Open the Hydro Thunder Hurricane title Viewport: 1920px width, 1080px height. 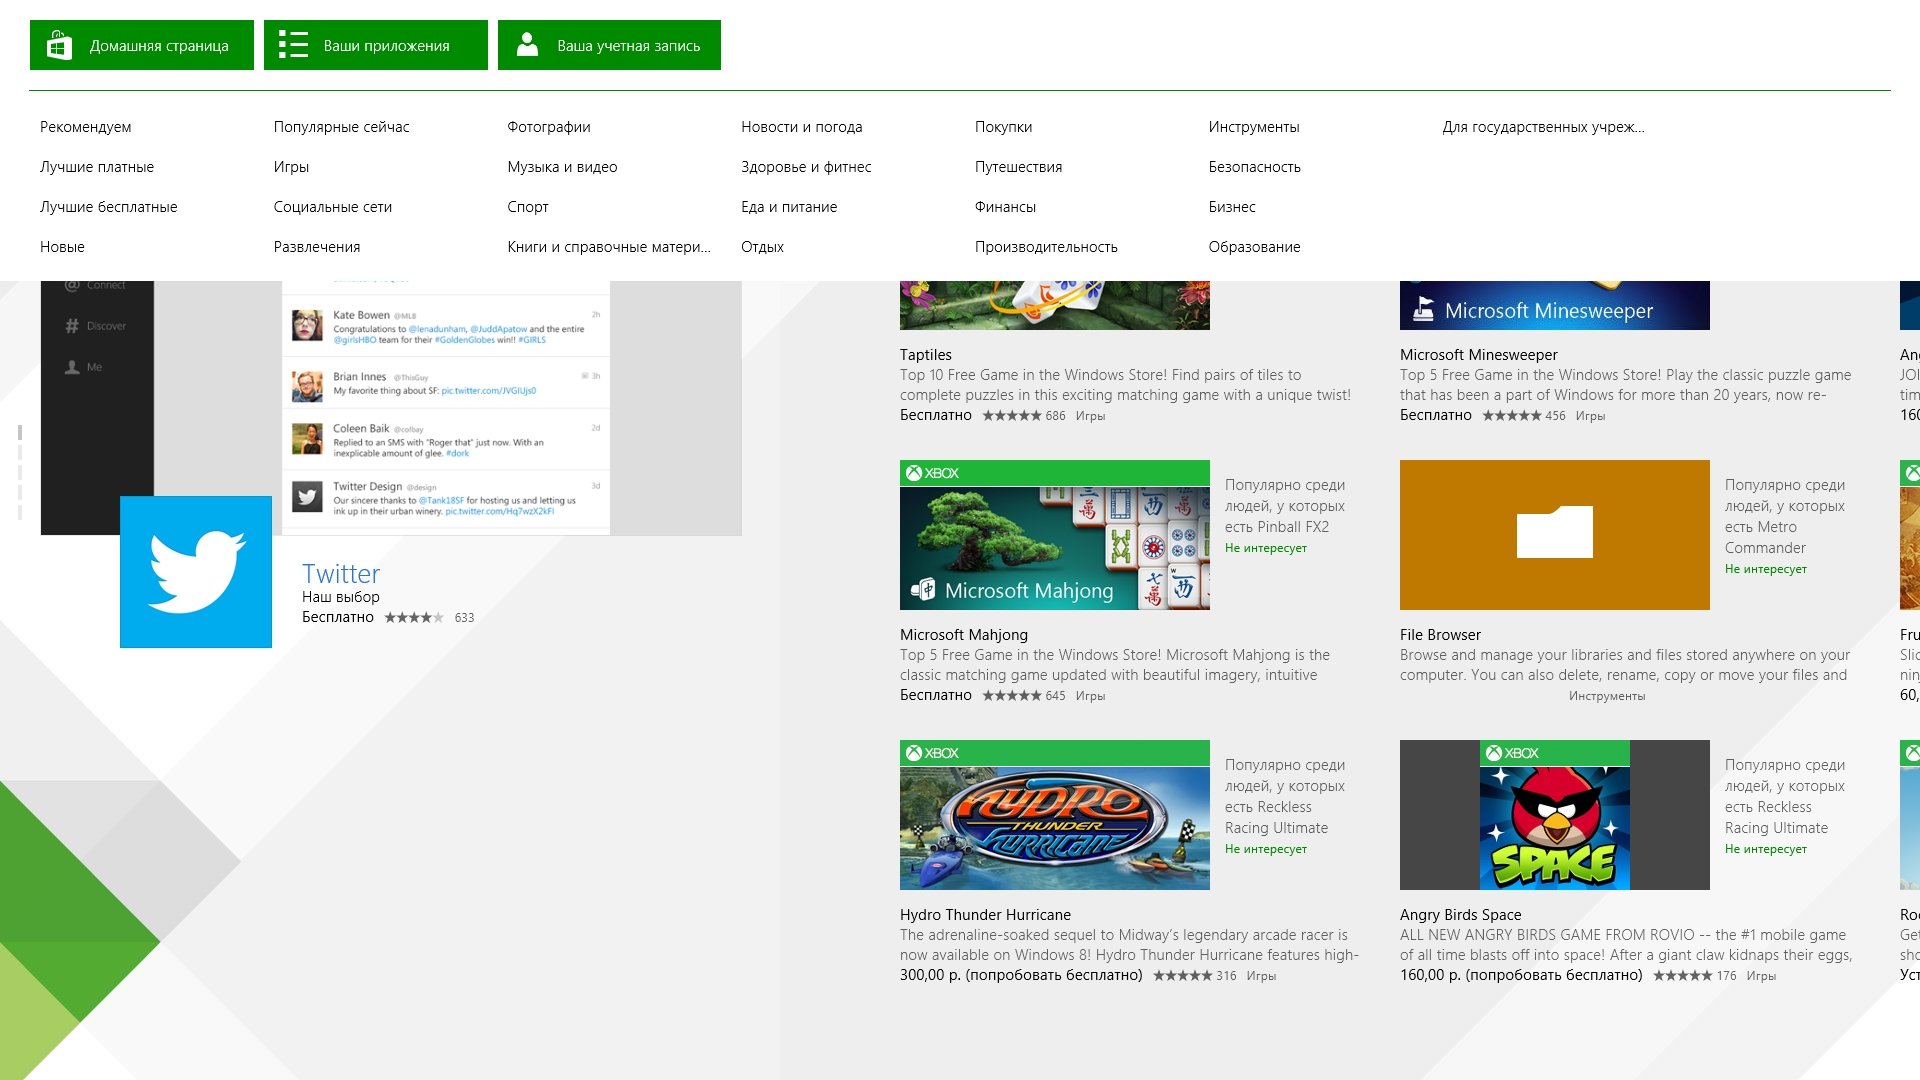click(x=985, y=915)
